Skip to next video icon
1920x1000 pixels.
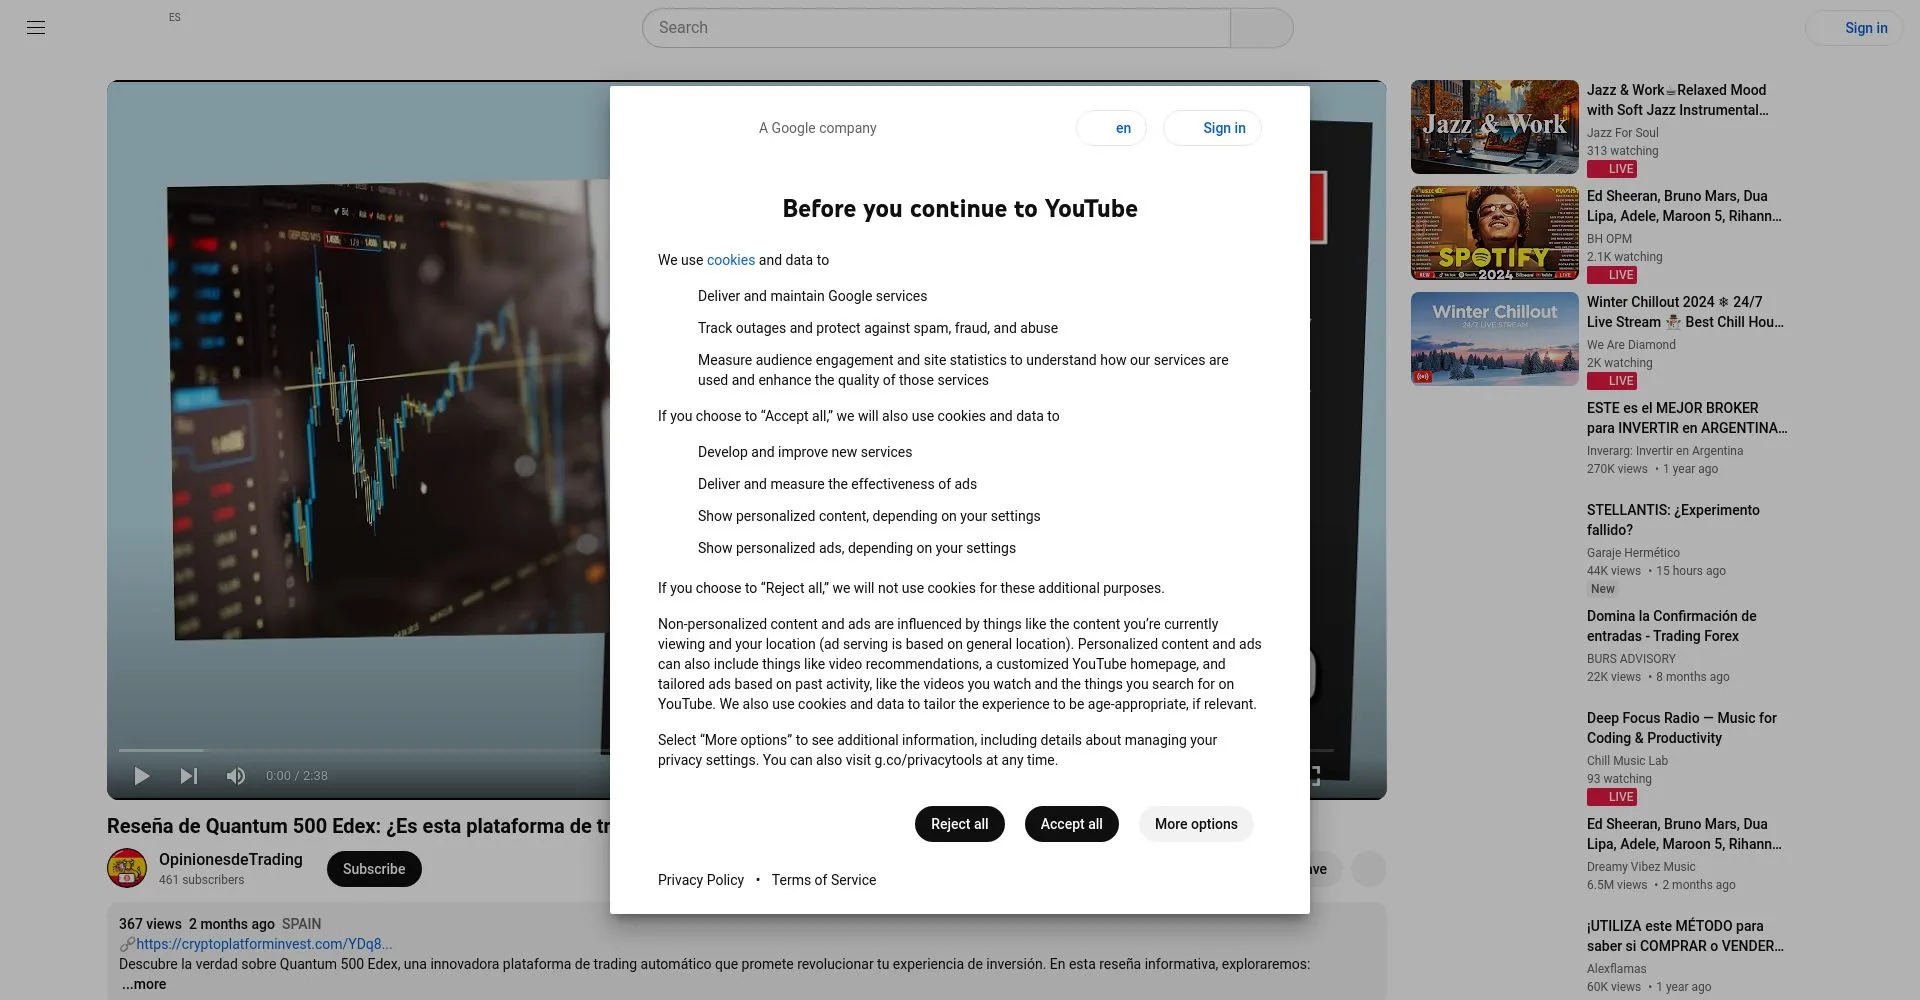click(x=188, y=776)
